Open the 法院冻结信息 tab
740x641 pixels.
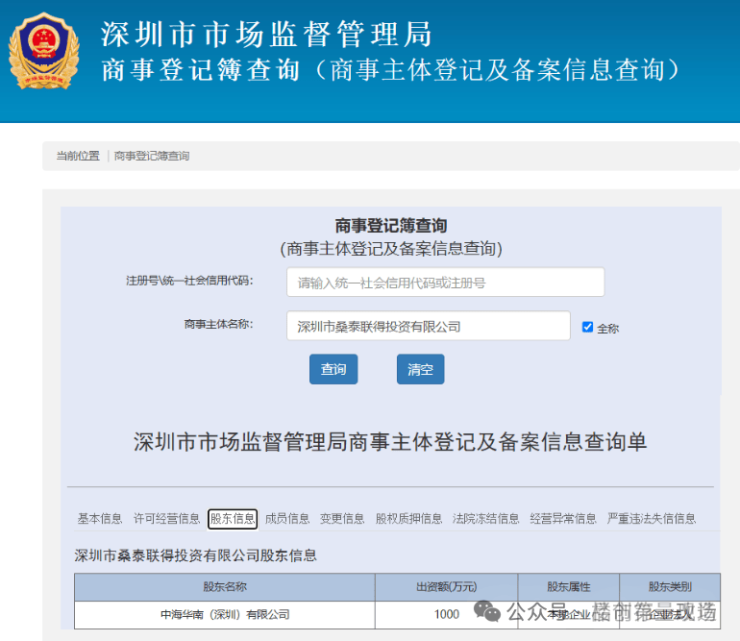point(486,519)
